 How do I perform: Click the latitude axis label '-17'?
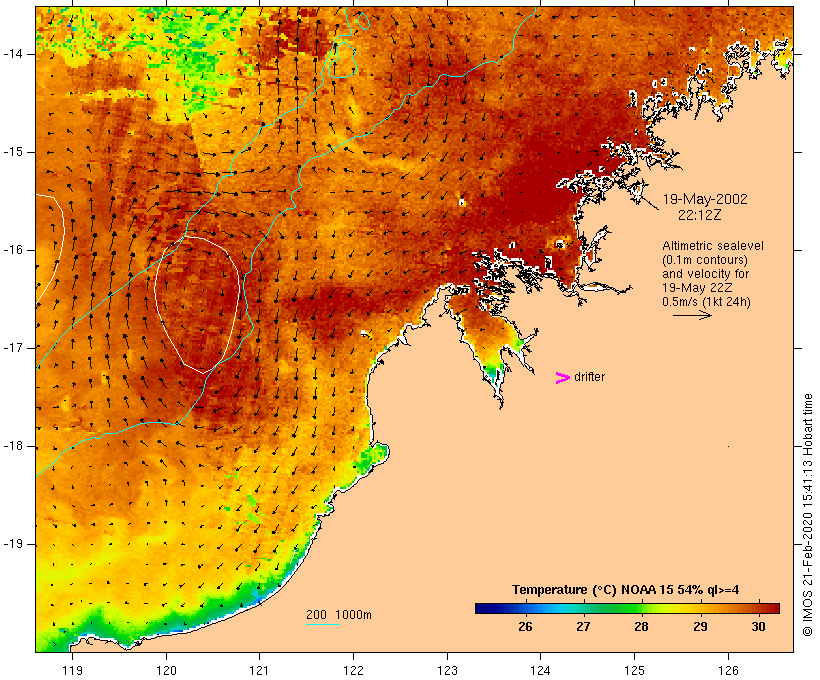click(x=13, y=348)
